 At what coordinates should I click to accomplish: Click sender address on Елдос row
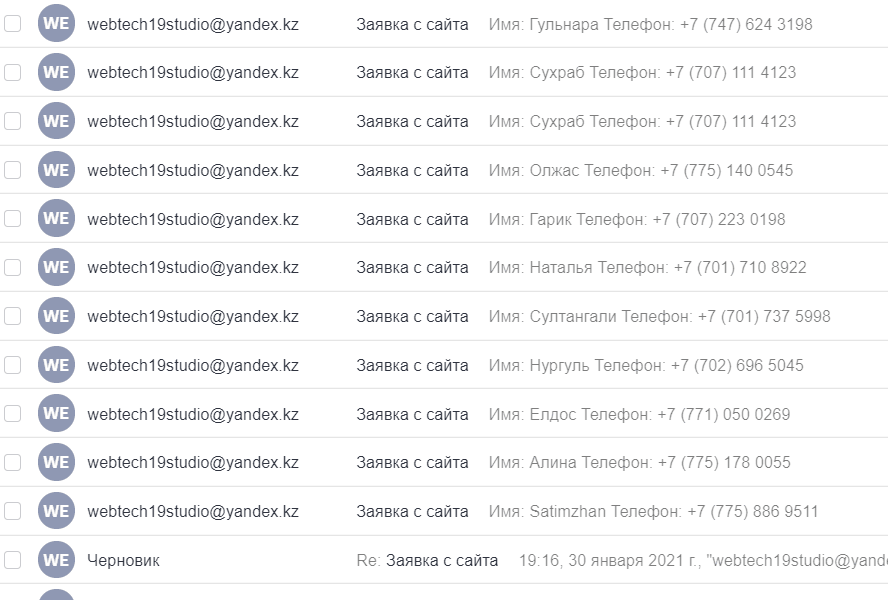pyautogui.click(x=193, y=414)
